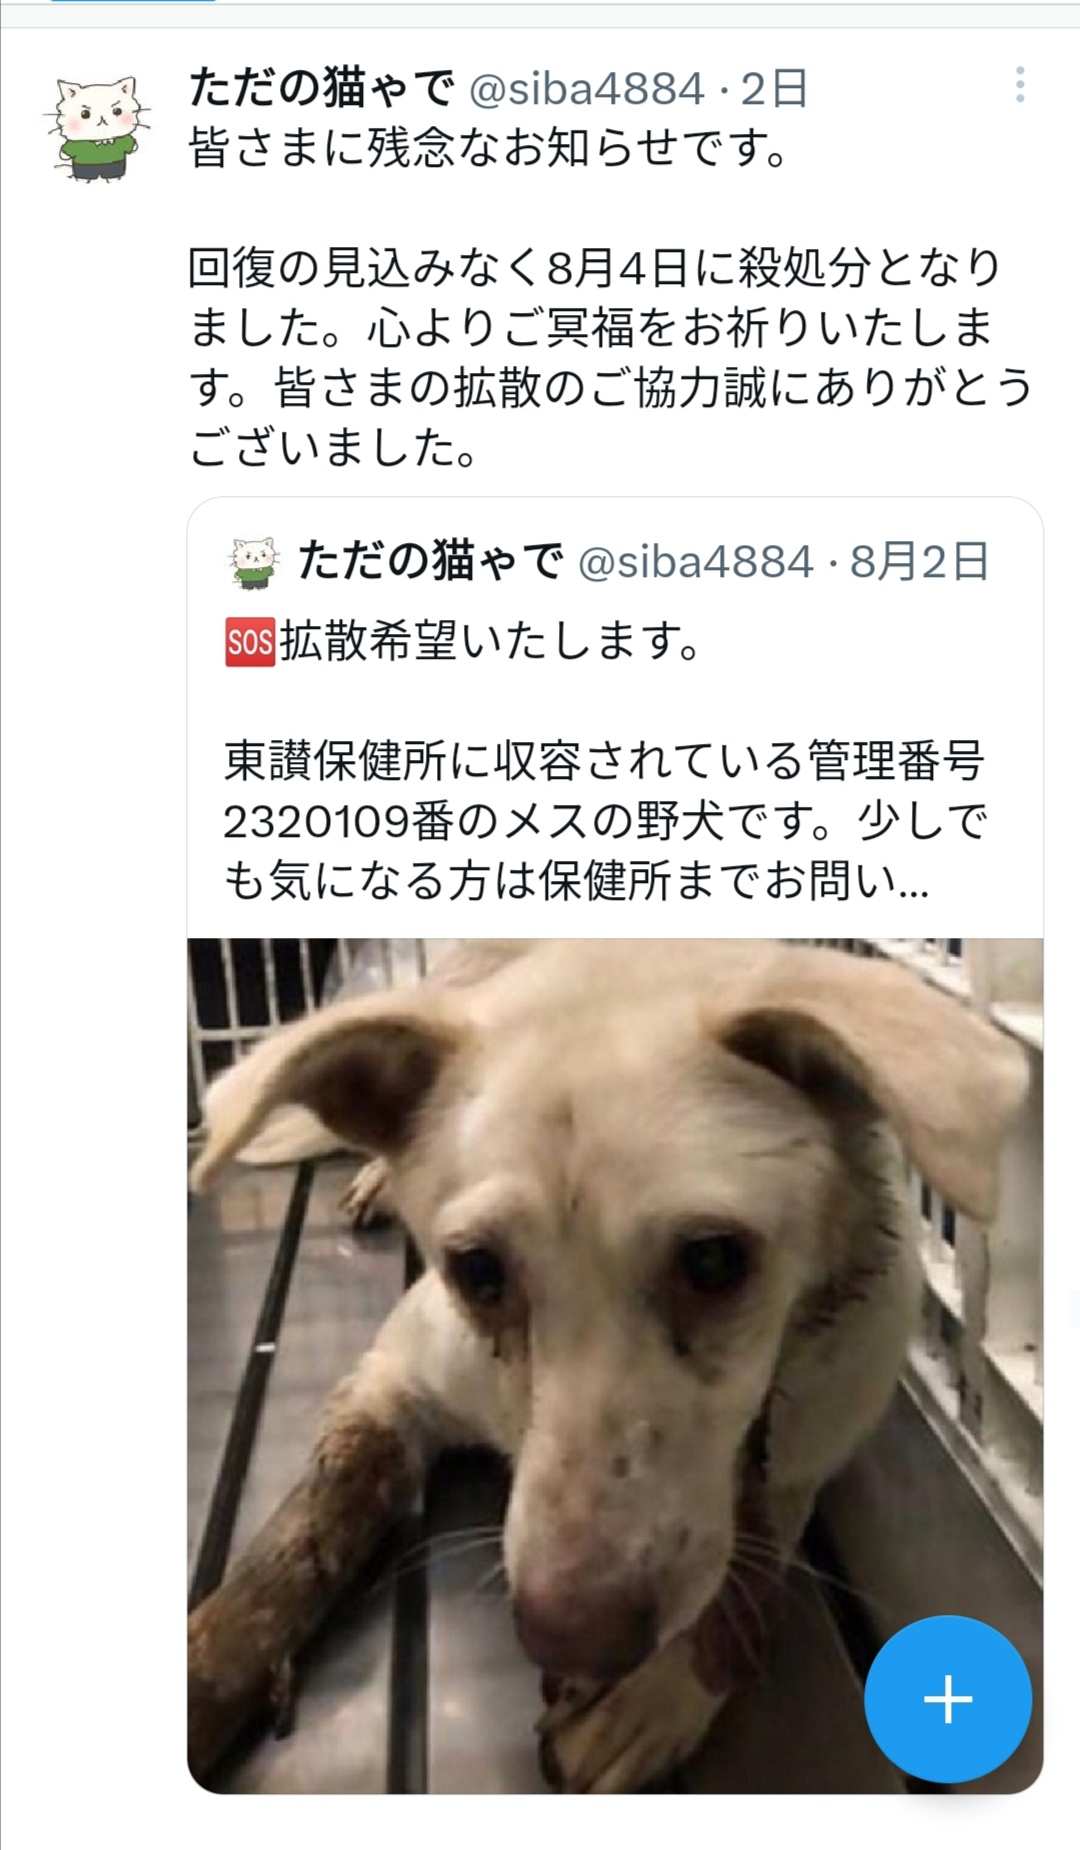
Task: Open the dog photo in the quoted tweet
Action: [x=615, y=1365]
